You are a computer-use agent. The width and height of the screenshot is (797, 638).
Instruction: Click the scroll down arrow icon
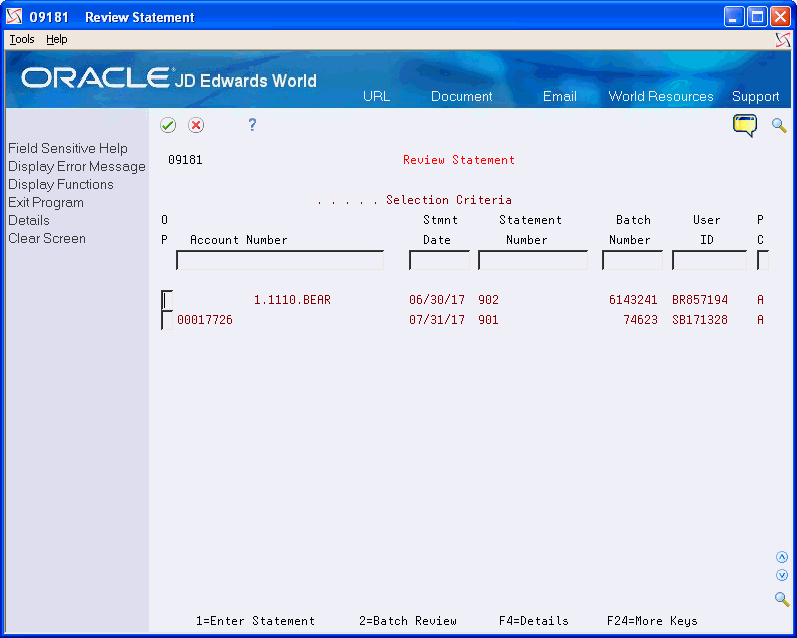[782, 575]
